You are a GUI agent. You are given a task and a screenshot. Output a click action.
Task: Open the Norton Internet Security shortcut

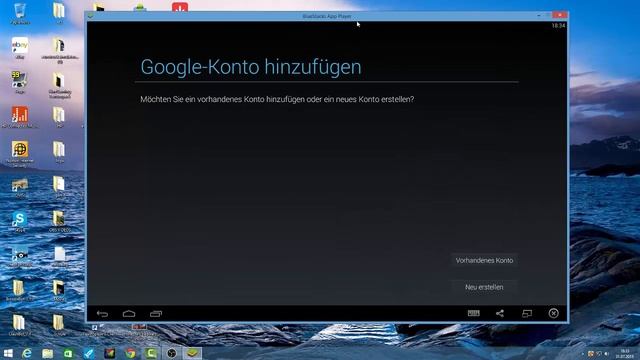[20, 153]
